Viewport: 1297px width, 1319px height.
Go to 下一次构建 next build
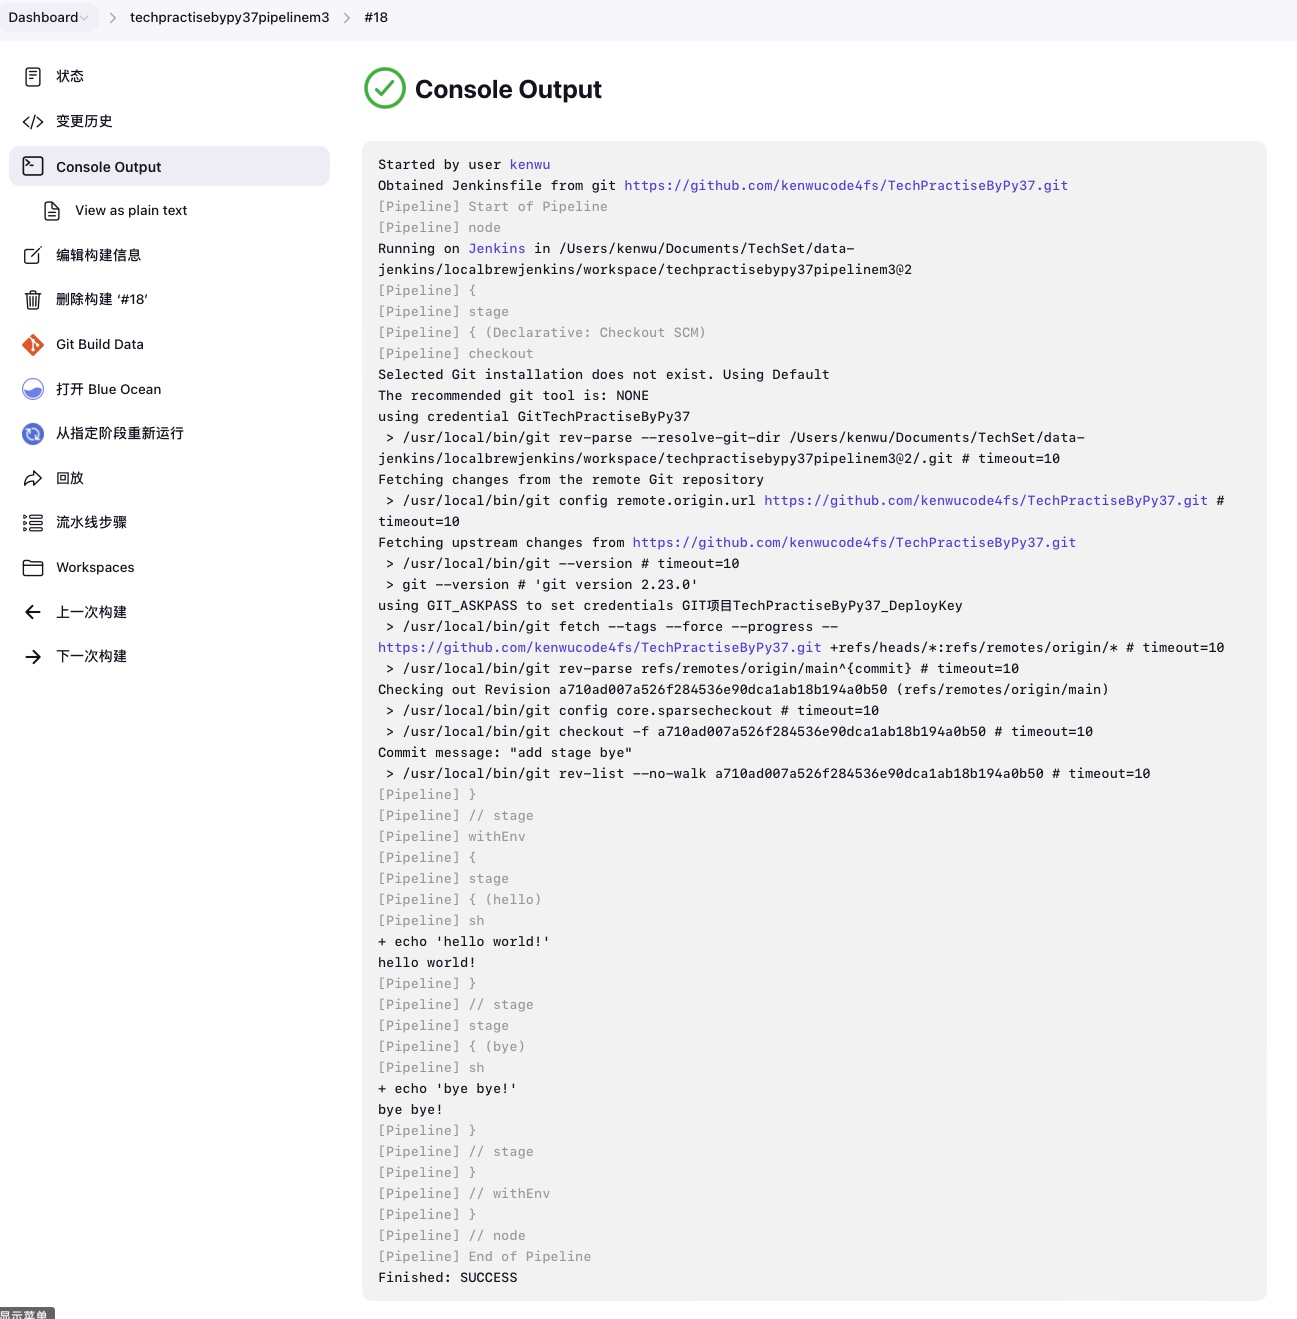(x=91, y=656)
